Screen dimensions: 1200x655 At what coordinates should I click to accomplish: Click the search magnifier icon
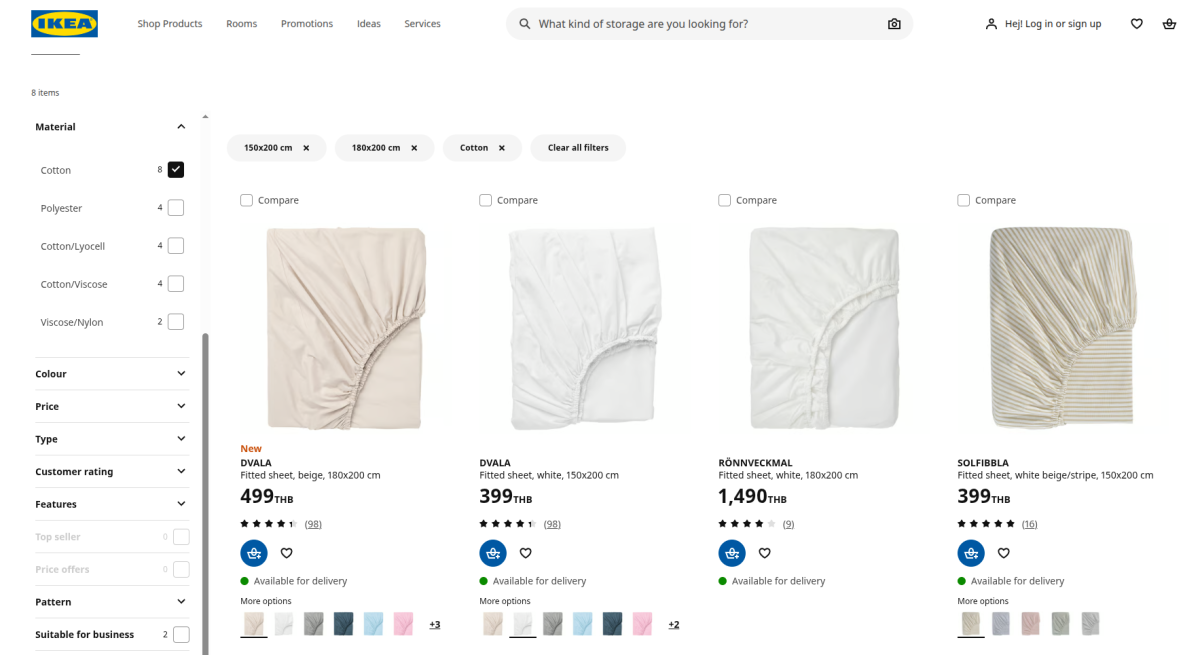[524, 24]
